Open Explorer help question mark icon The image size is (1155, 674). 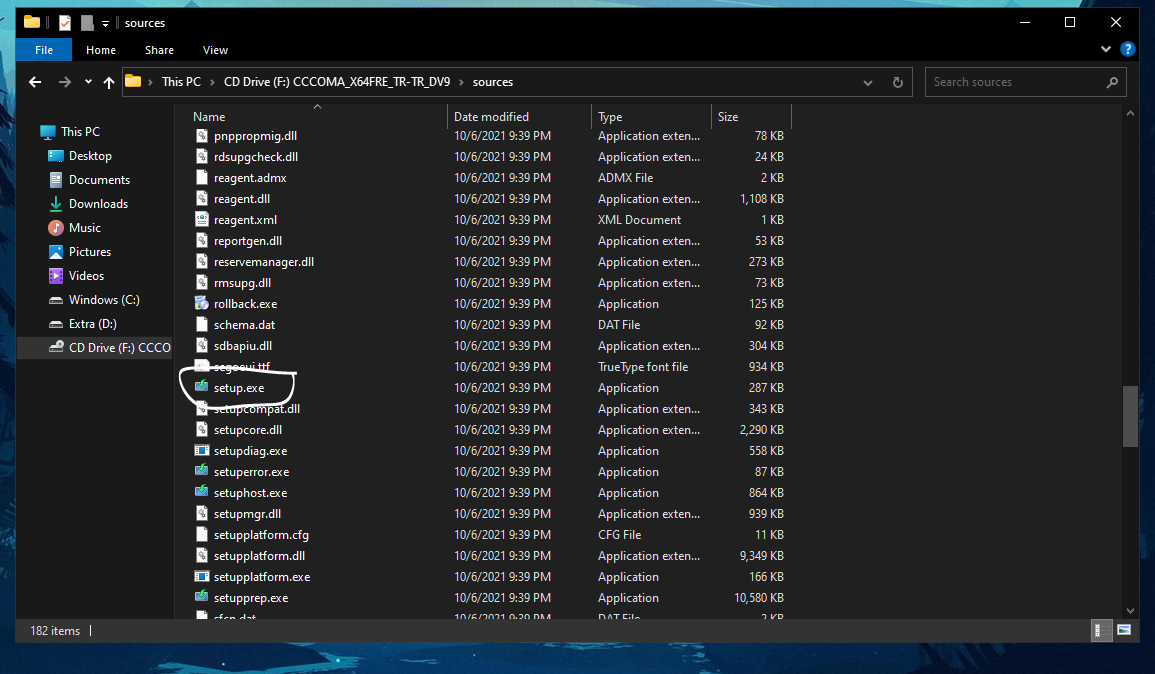1127,49
